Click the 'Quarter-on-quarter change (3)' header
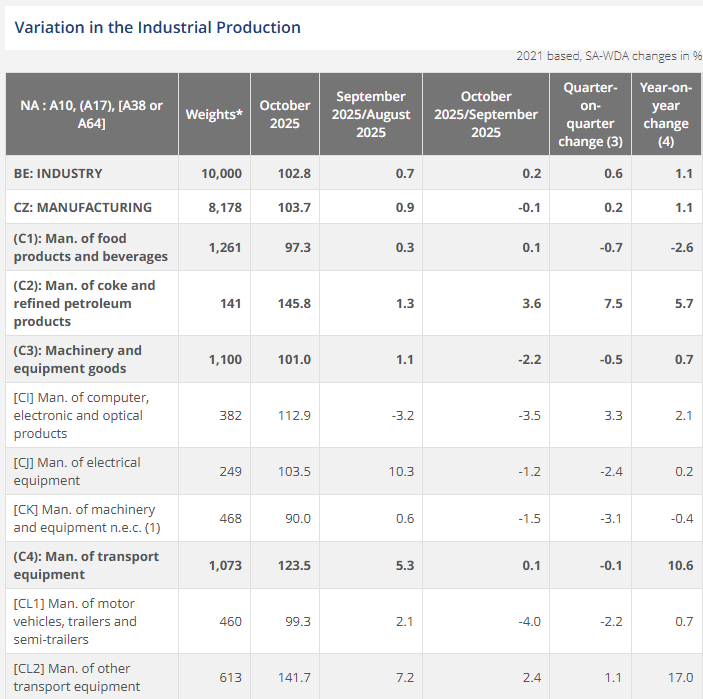Screen dimensions: 703x699 tap(590, 114)
